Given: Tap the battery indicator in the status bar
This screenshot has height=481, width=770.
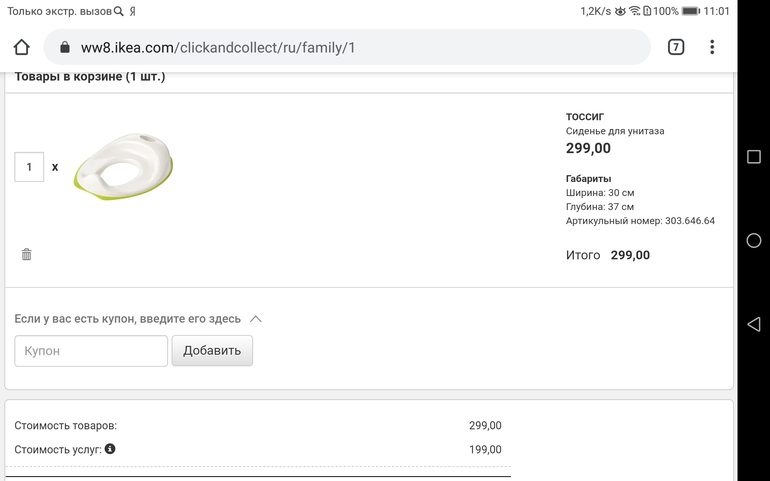Looking at the screenshot, I should pos(690,11).
